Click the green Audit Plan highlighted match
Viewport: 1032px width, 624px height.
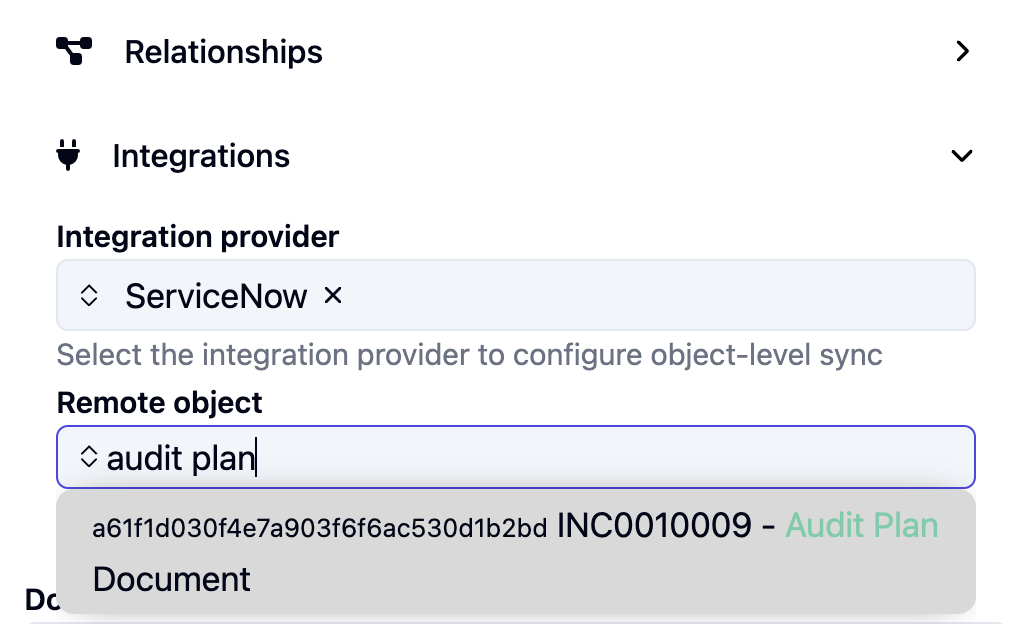[862, 525]
